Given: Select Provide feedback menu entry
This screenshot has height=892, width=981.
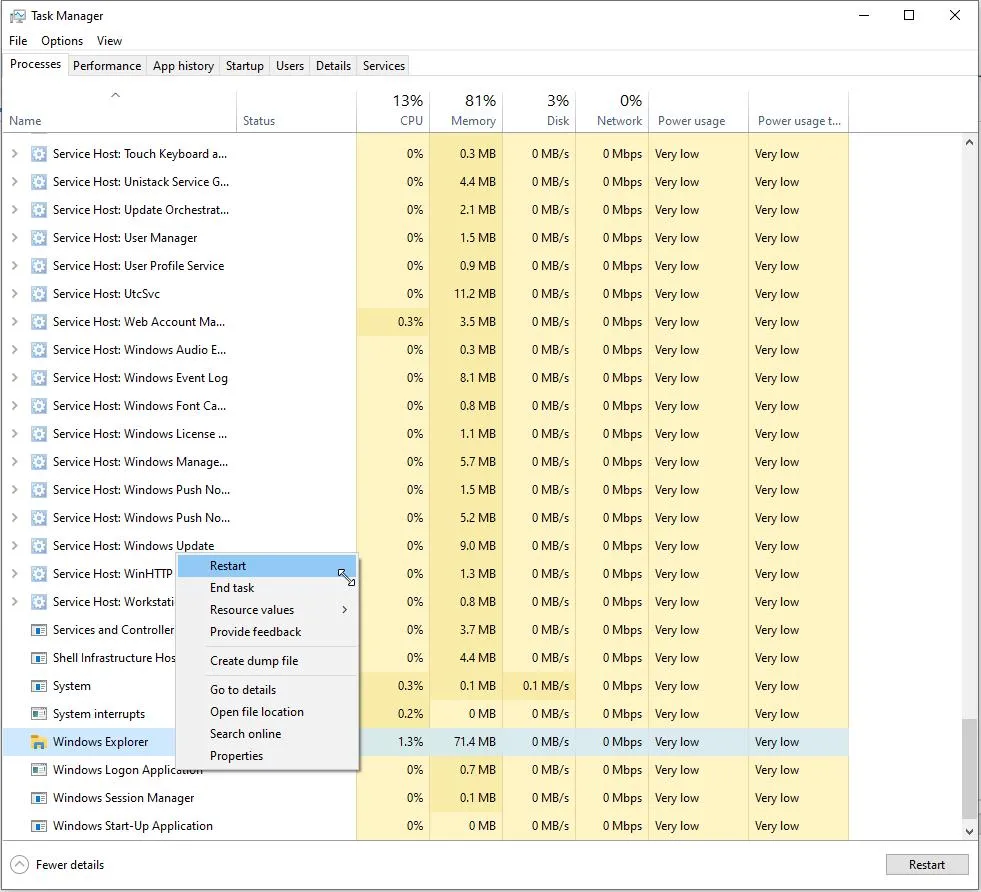Looking at the screenshot, I should pyautogui.click(x=267, y=632).
